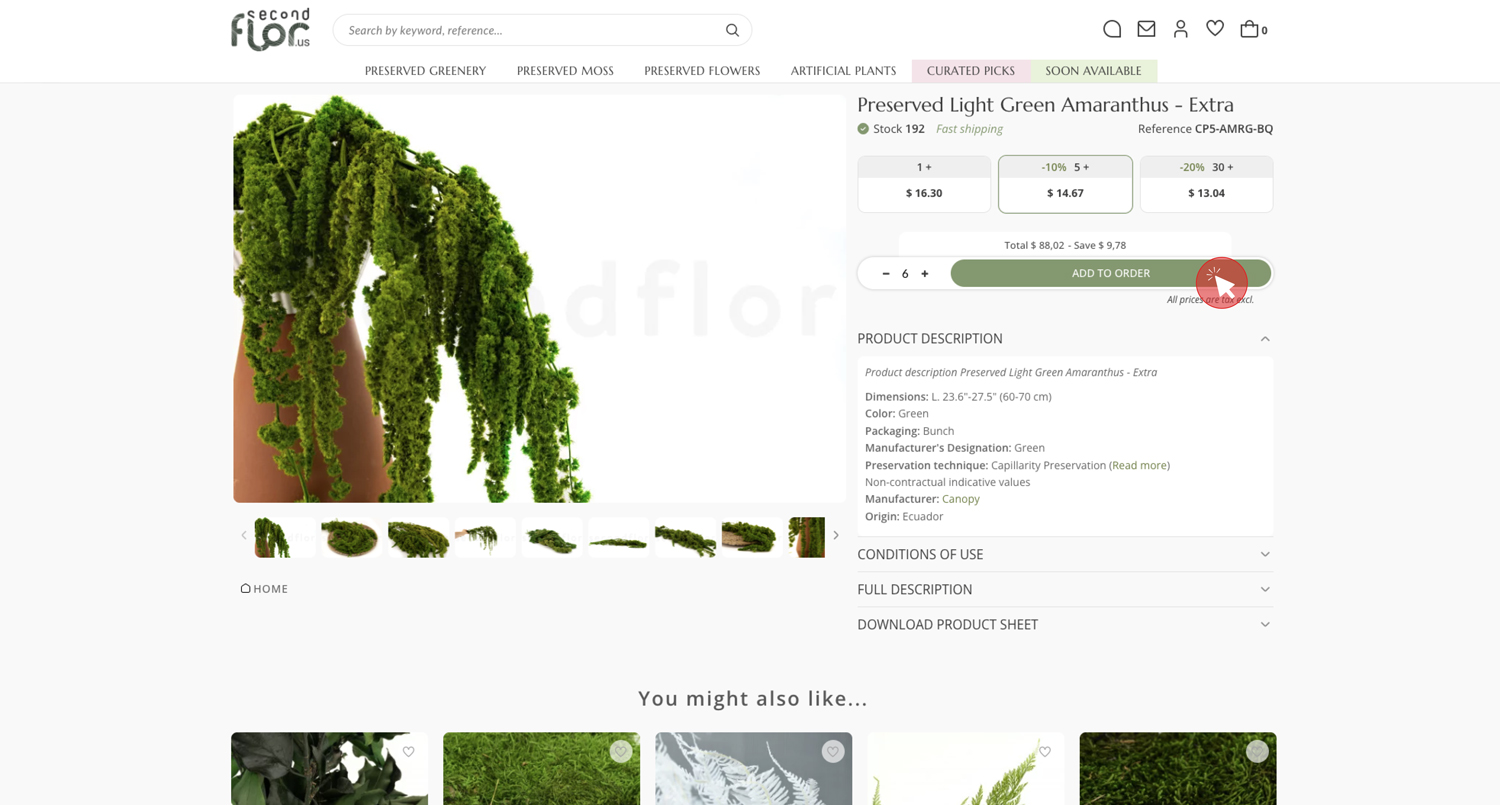1500x805 pixels.
Task: Expand Conditions of Use section
Action: [1065, 554]
